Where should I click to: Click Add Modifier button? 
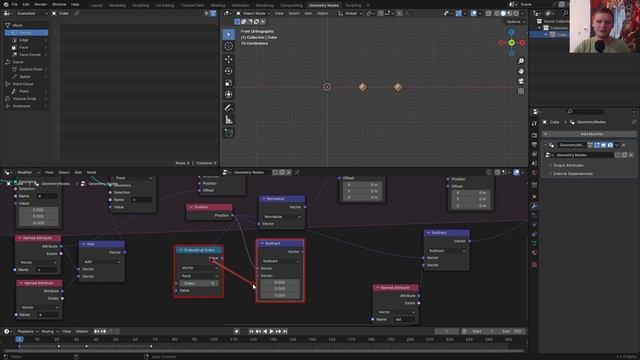pos(589,134)
